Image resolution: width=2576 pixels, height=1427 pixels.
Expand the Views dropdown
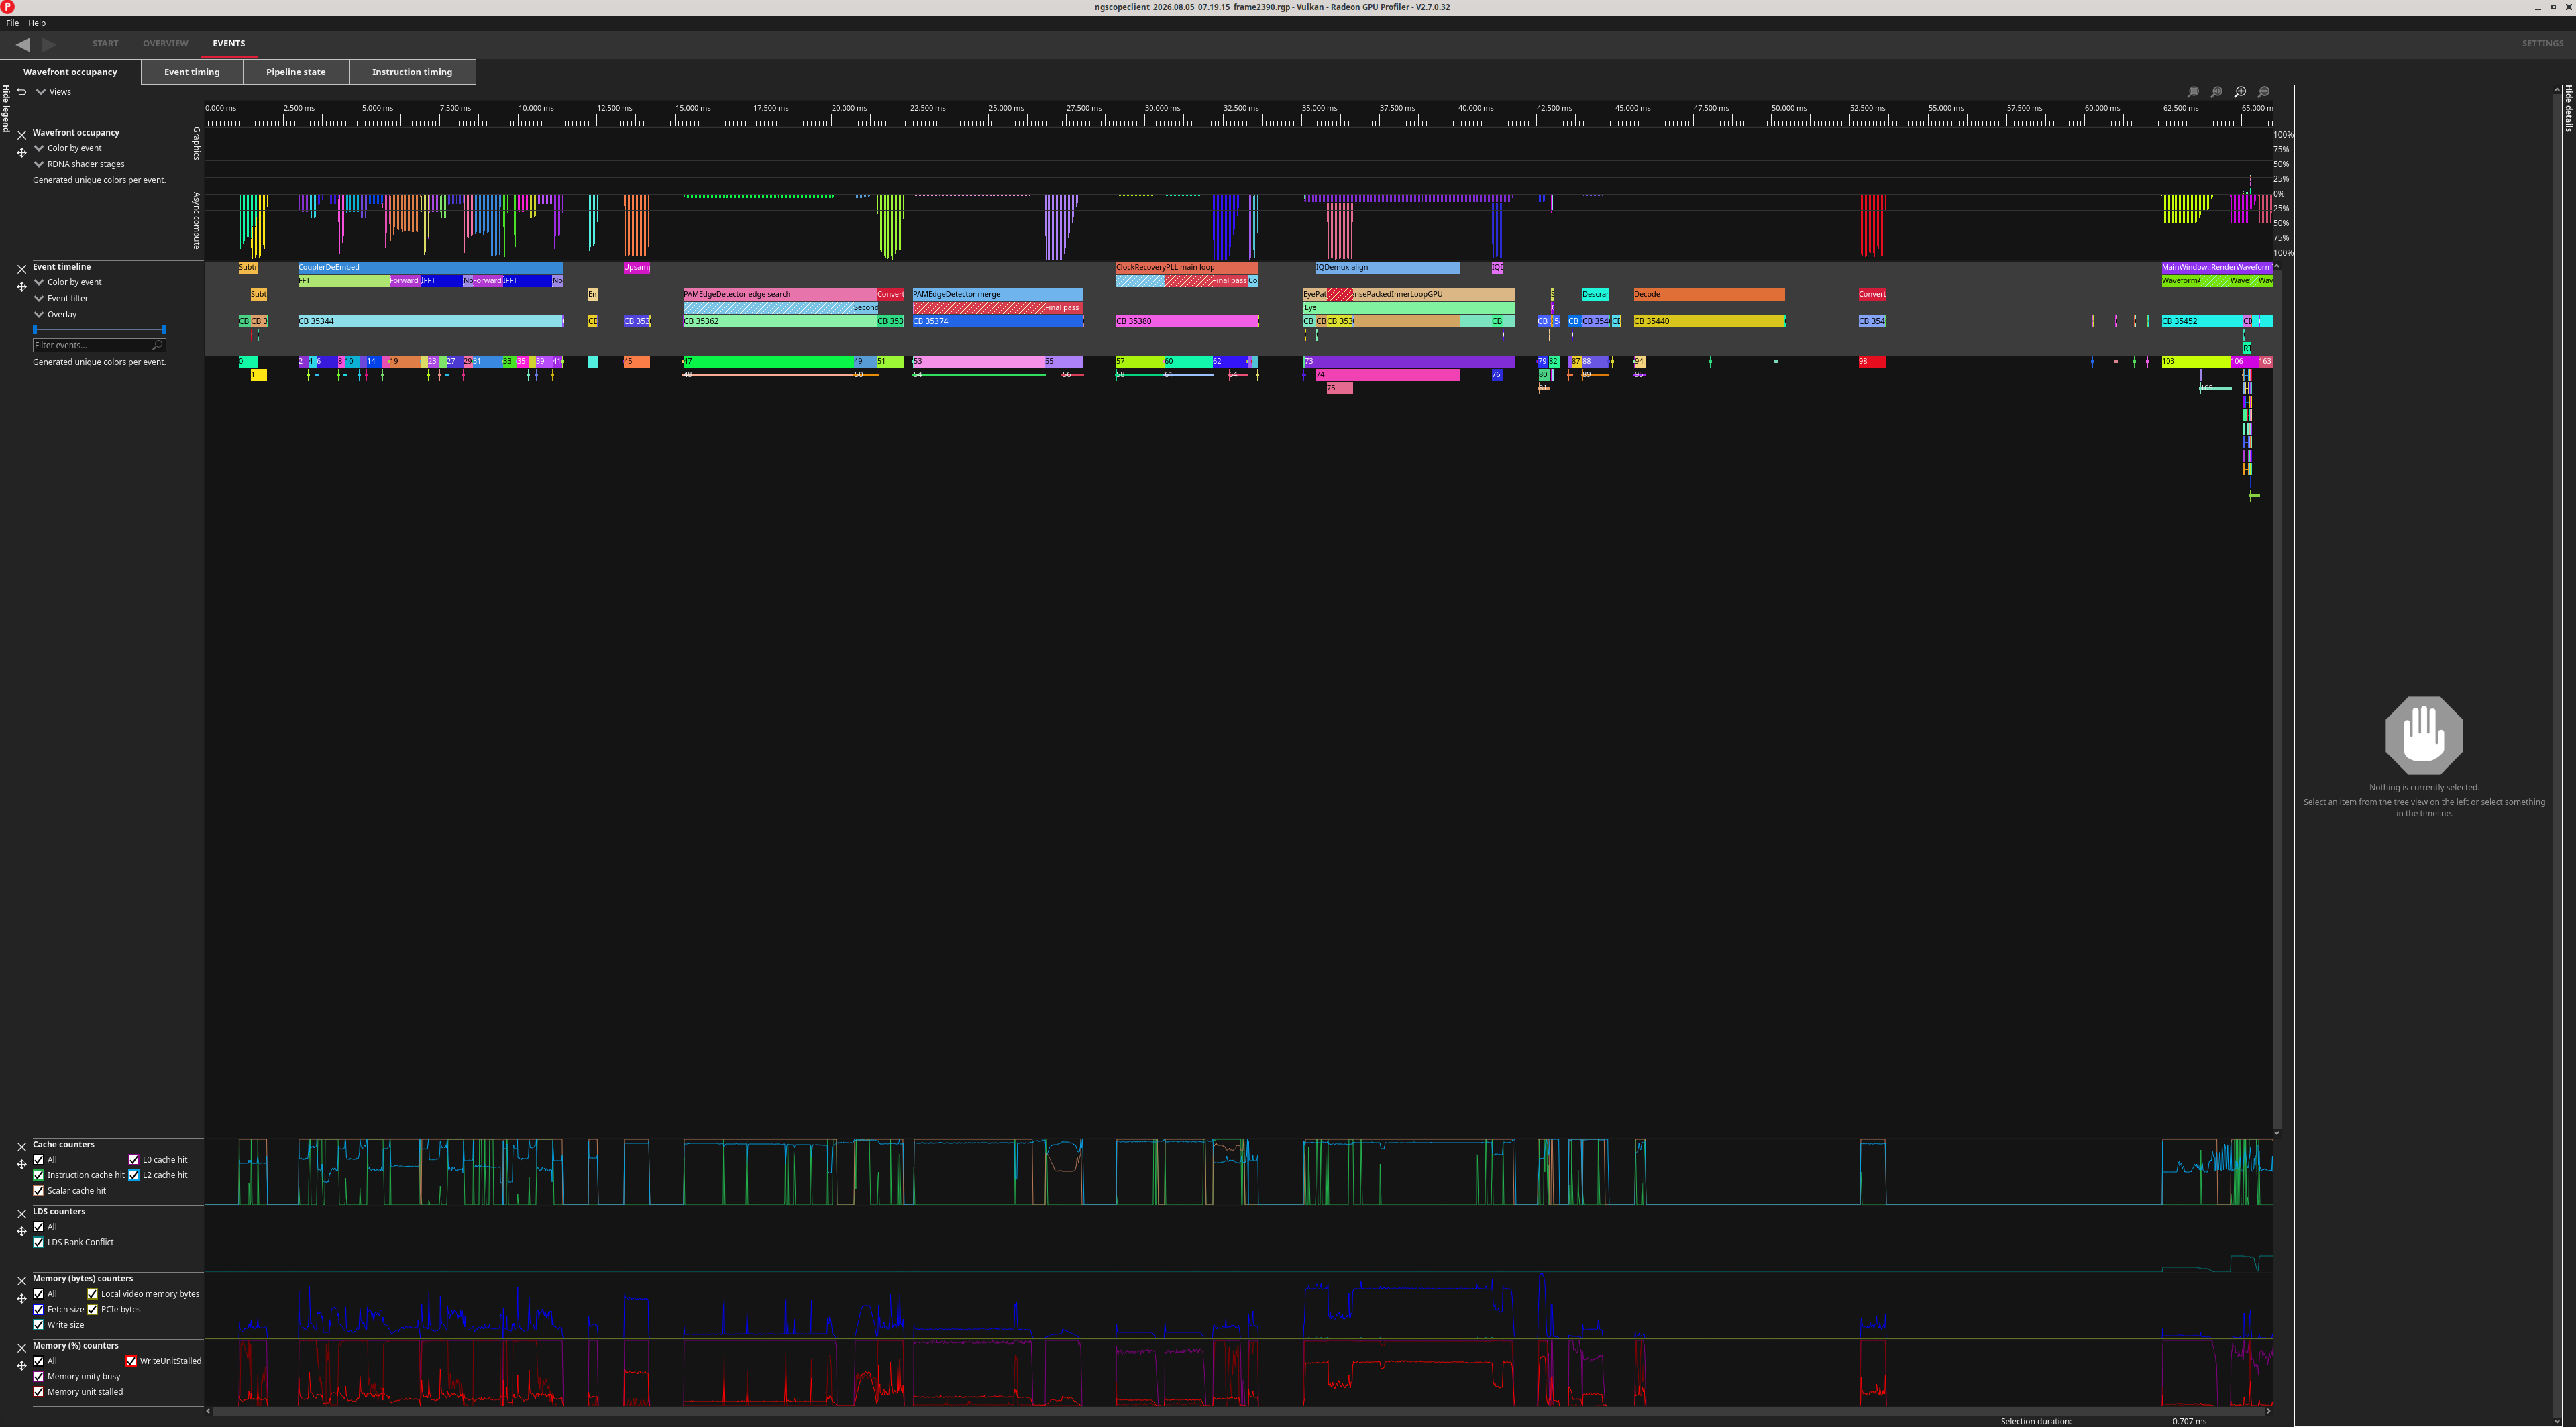pos(54,92)
